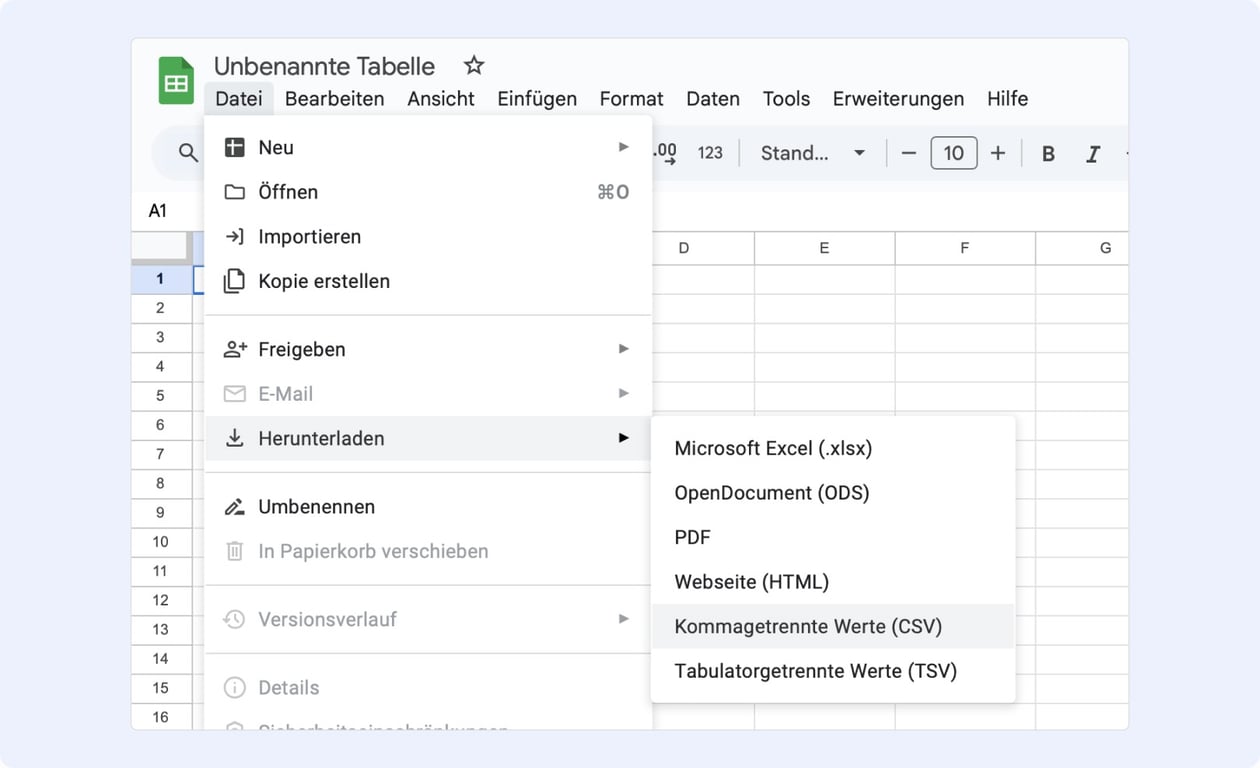Download as PDF
The image size is (1260, 768).
[832, 538]
